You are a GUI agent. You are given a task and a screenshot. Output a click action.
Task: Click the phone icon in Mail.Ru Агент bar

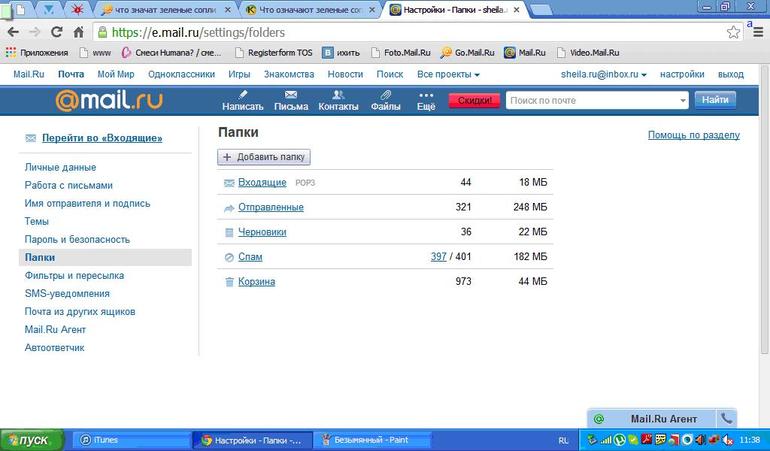click(x=727, y=419)
